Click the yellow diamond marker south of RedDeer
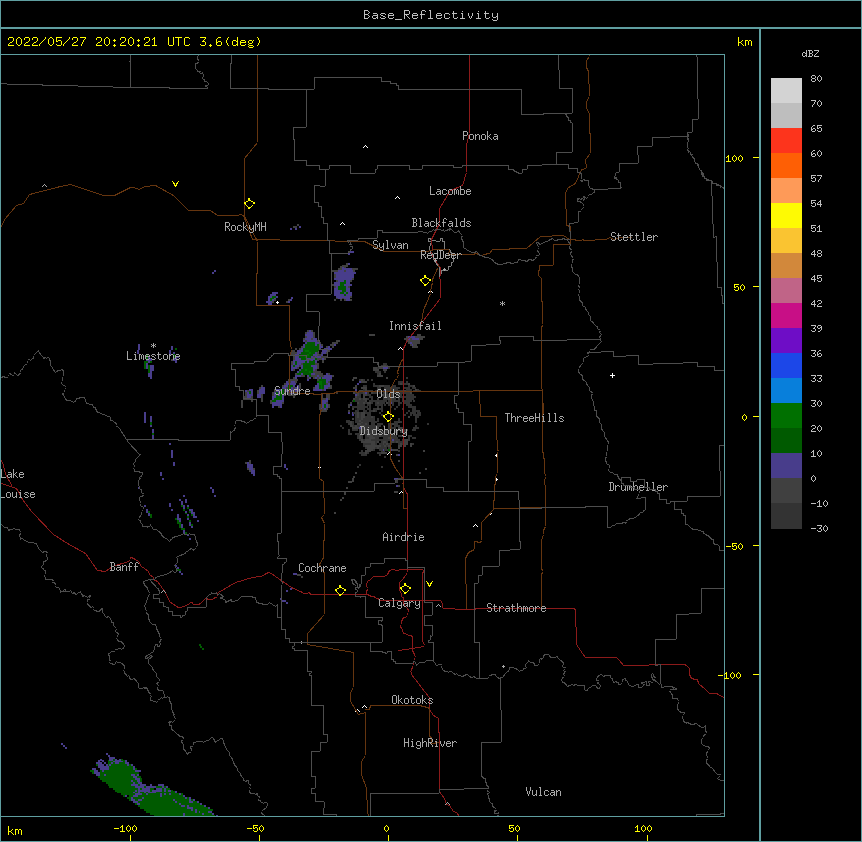 pos(426,281)
